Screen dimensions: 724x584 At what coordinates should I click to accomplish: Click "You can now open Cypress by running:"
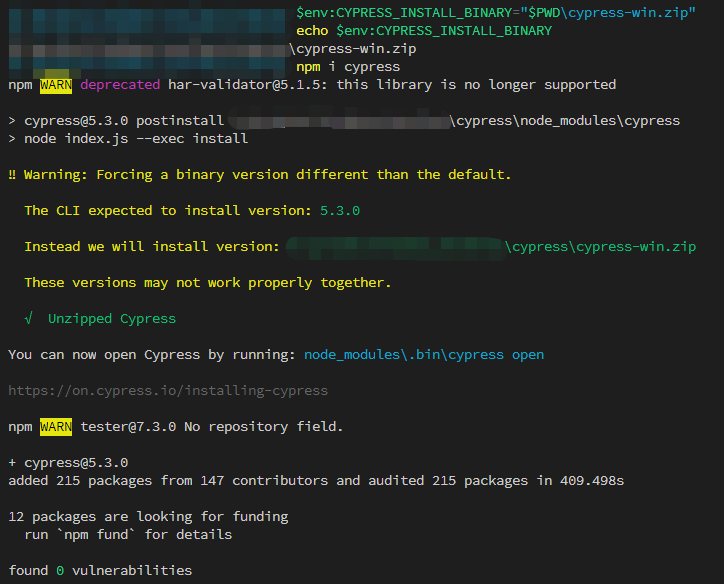(152, 355)
